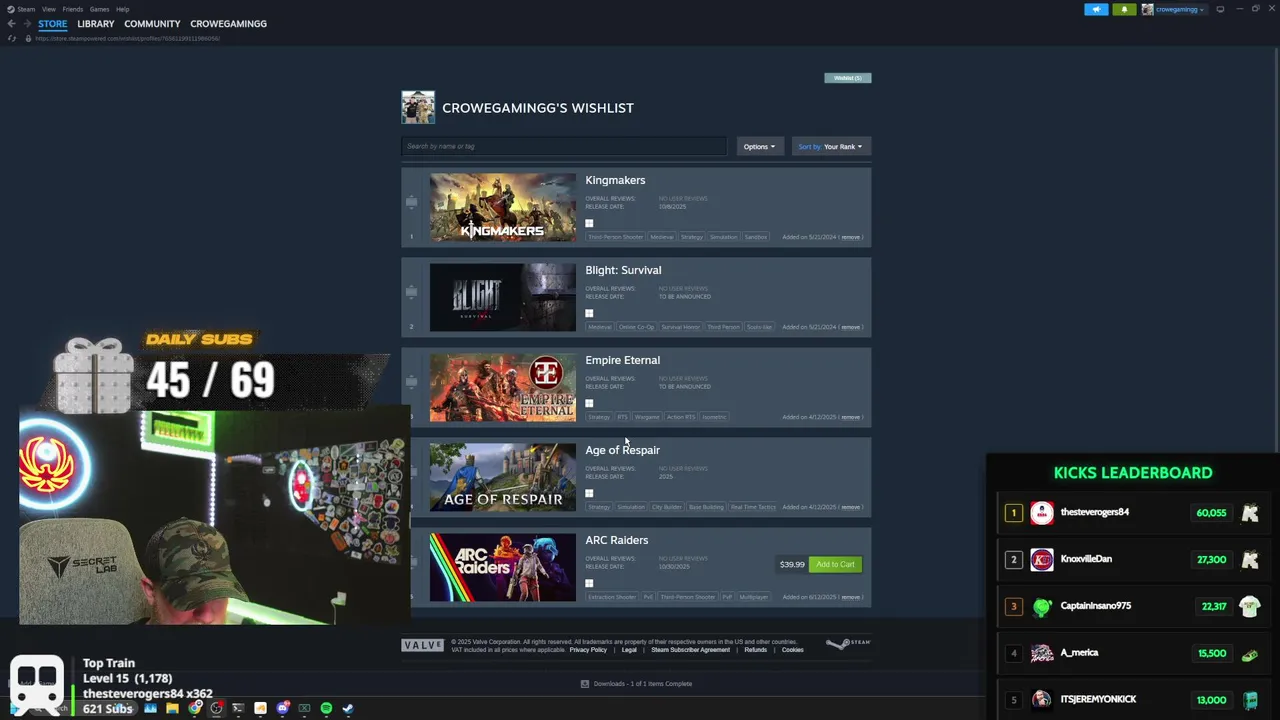Click the Medieval tag under Kingmakers
Image resolution: width=1280 pixels, height=720 pixels.
(x=662, y=237)
